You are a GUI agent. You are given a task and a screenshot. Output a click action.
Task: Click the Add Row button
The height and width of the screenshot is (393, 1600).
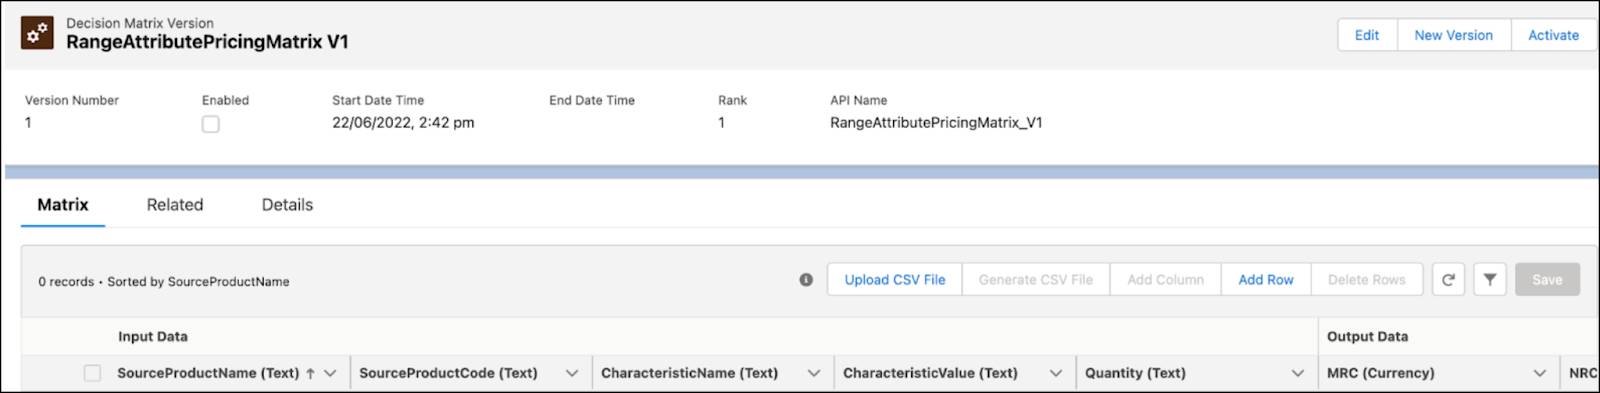tap(1266, 280)
